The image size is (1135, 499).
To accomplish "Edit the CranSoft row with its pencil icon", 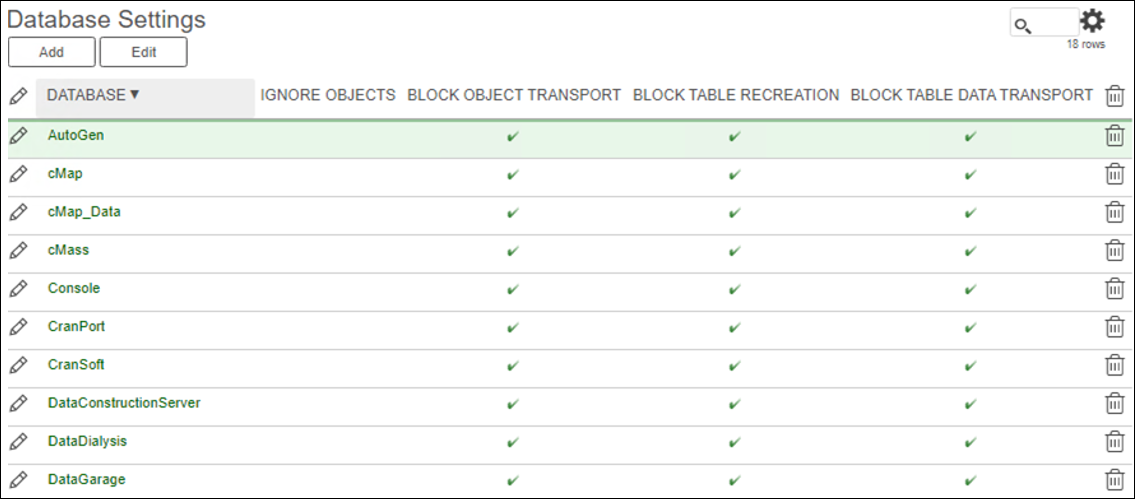I will [19, 364].
